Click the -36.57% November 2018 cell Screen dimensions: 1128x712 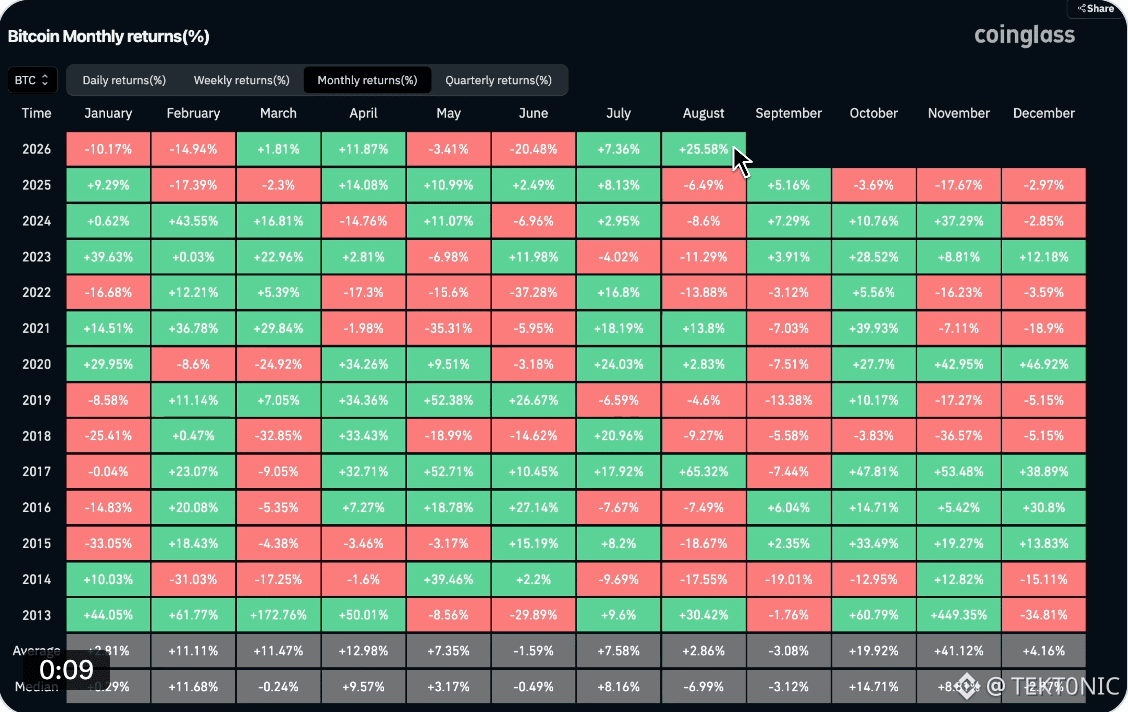958,436
